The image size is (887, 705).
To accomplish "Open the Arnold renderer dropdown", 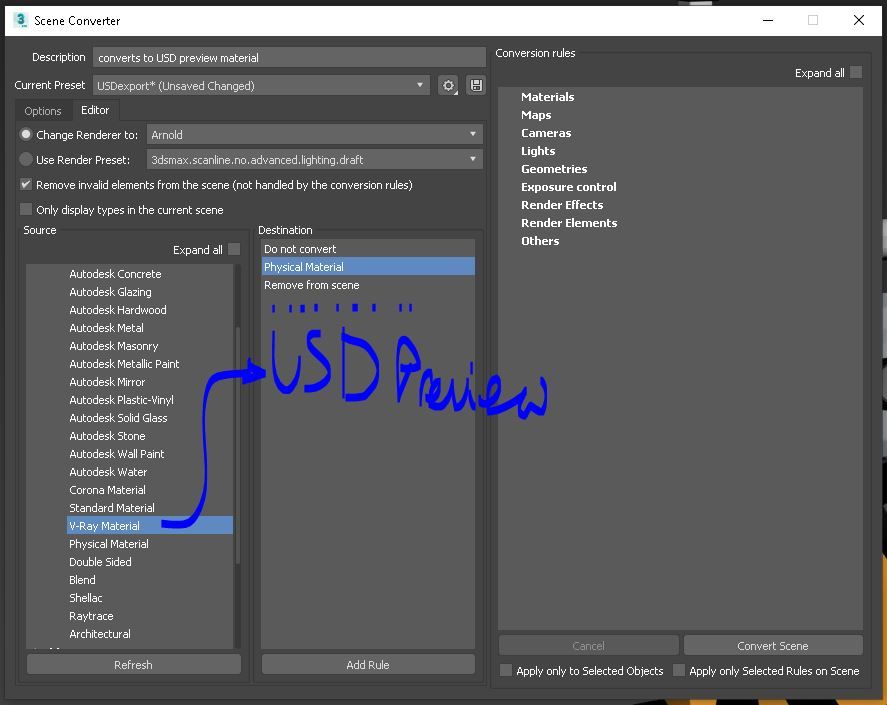I will click(315, 135).
